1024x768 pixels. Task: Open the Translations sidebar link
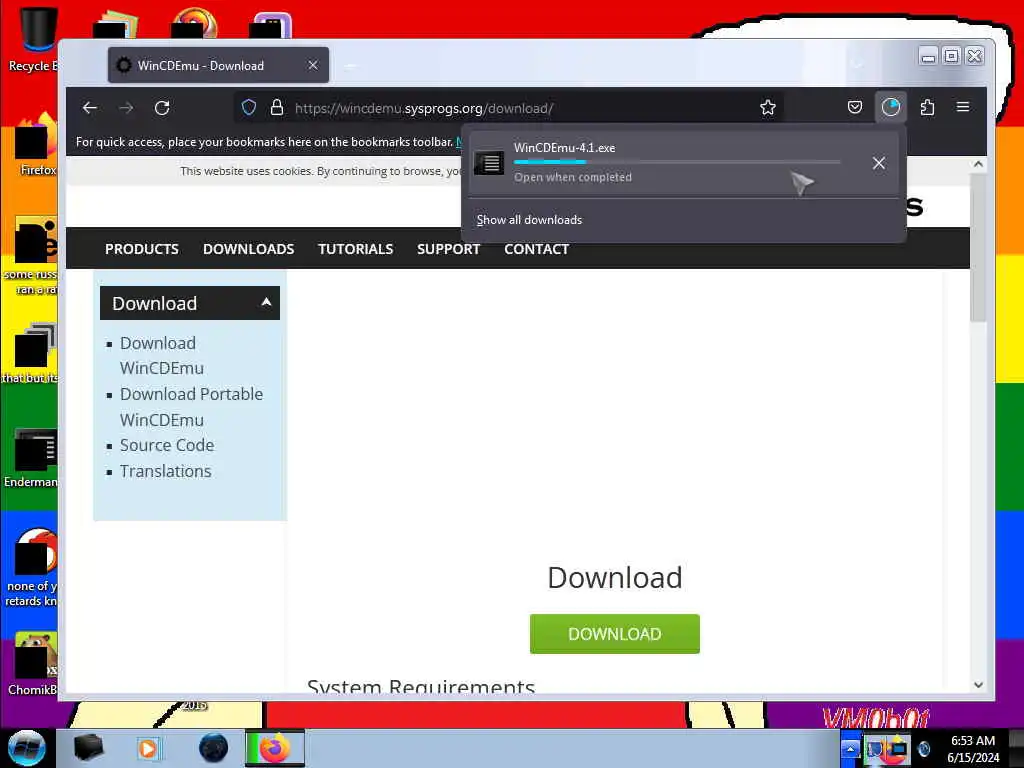(x=166, y=472)
